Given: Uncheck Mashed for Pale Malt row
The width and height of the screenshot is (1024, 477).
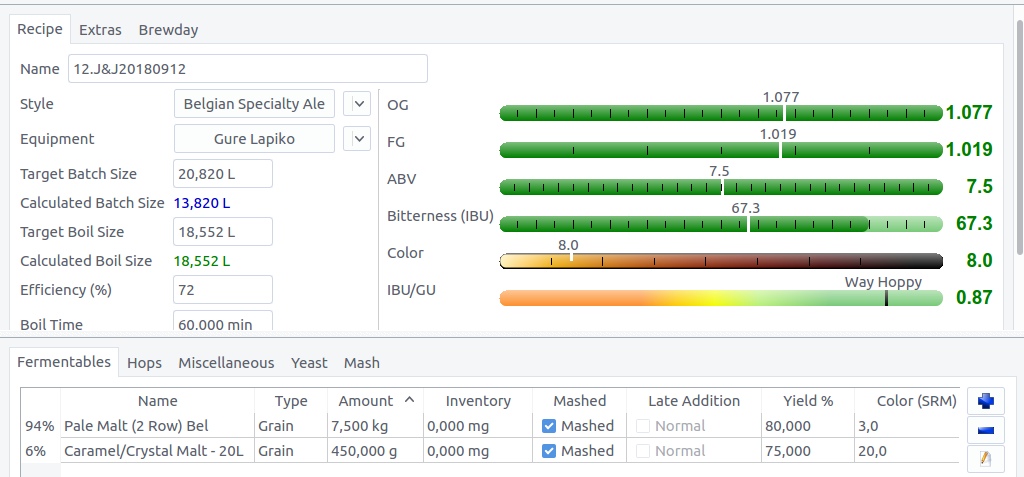Looking at the screenshot, I should [549, 426].
